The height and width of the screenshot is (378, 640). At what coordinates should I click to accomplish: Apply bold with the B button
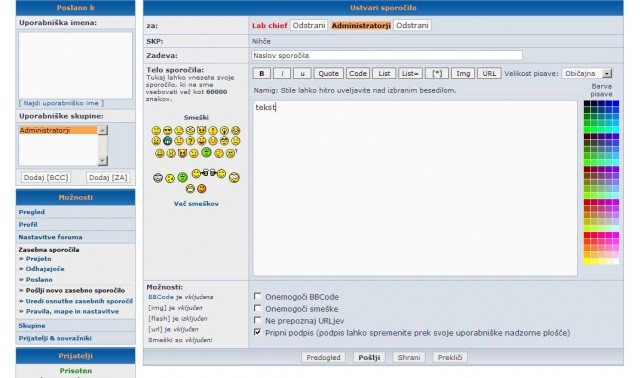coord(262,73)
